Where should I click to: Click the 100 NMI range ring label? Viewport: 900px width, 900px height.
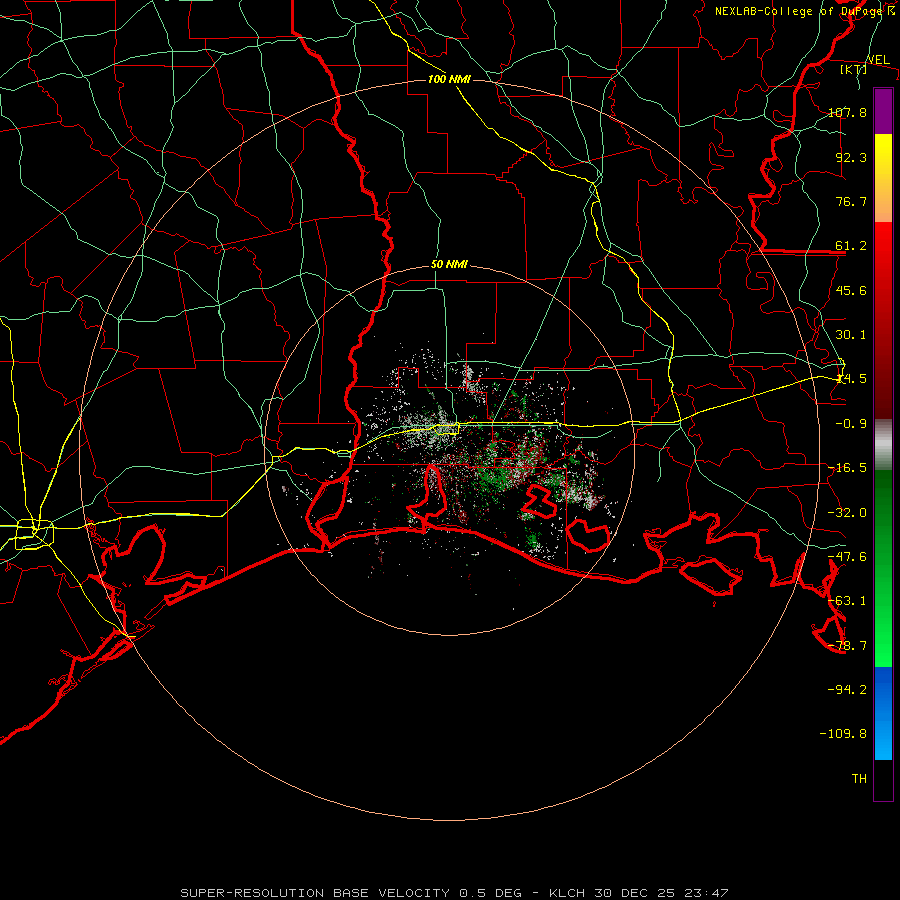[449, 79]
